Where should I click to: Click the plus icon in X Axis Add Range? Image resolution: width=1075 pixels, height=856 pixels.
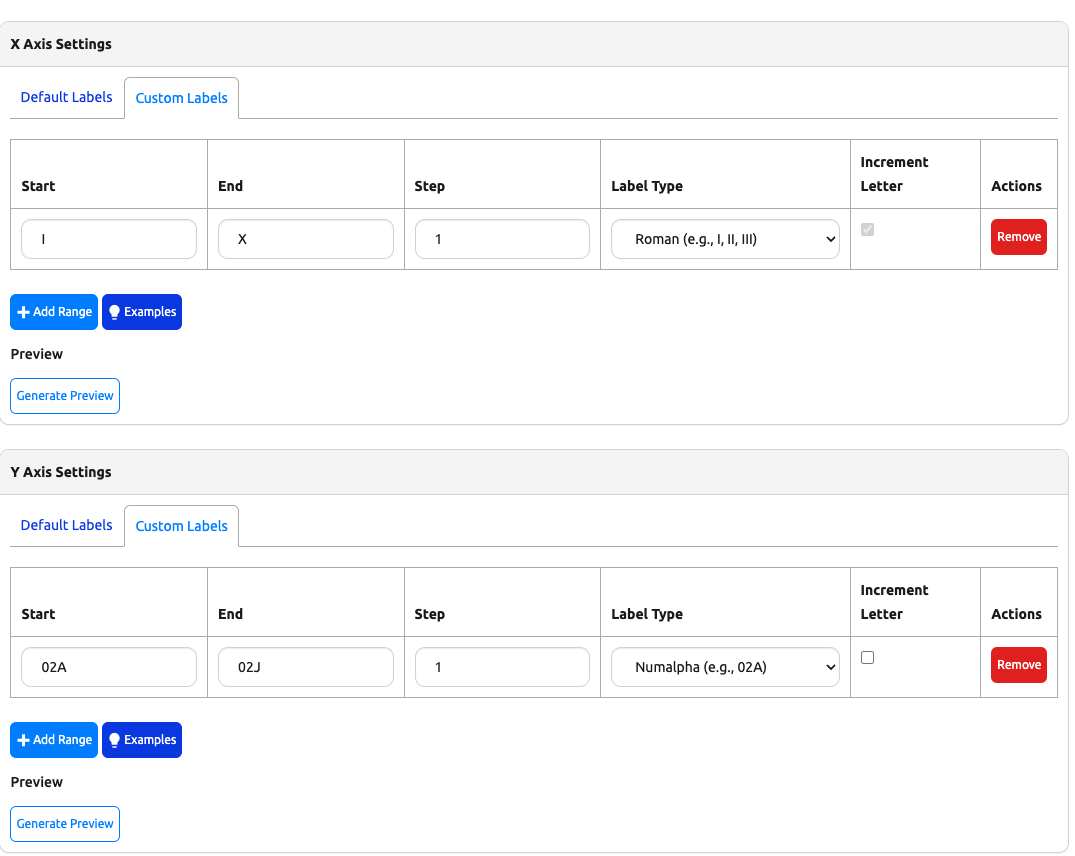(24, 312)
